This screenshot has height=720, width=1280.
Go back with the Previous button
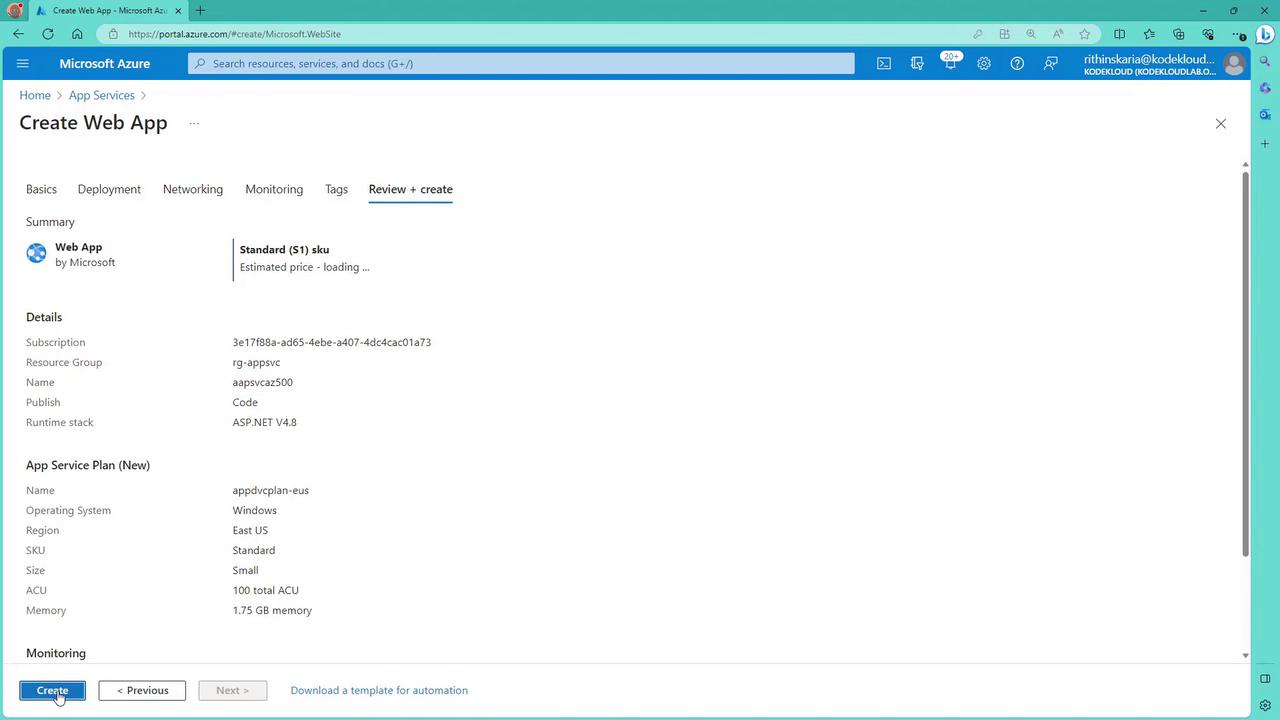[142, 690]
